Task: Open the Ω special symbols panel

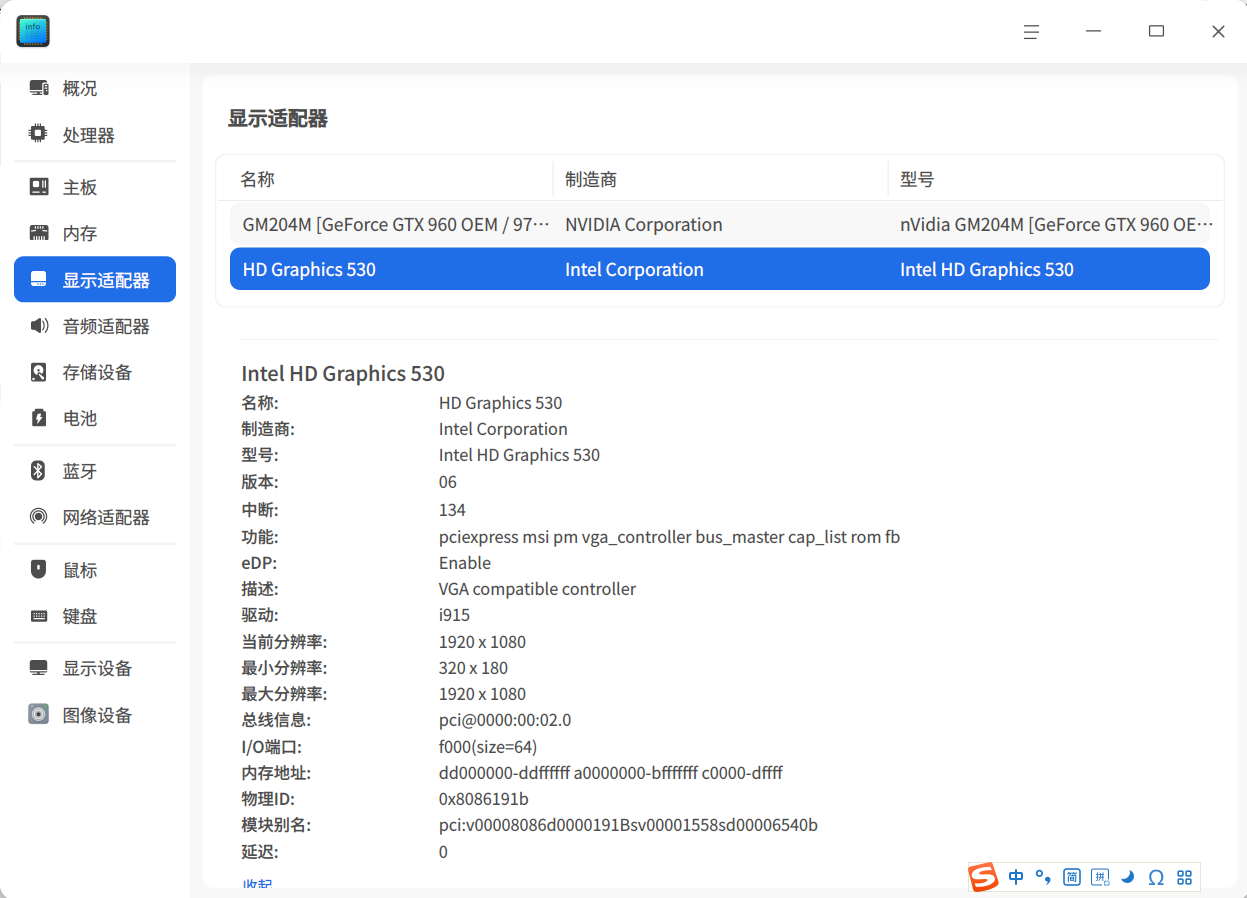Action: (1156, 877)
